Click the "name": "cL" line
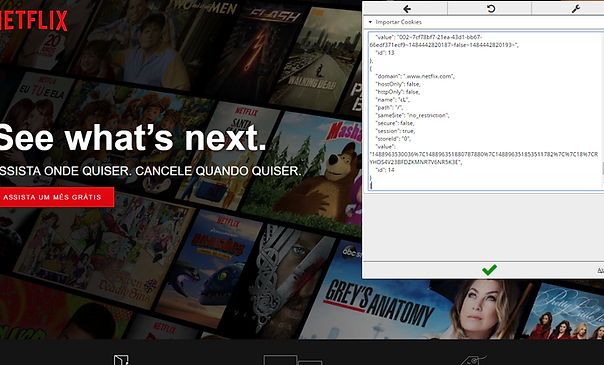This screenshot has width=604, height=365. tap(393, 100)
